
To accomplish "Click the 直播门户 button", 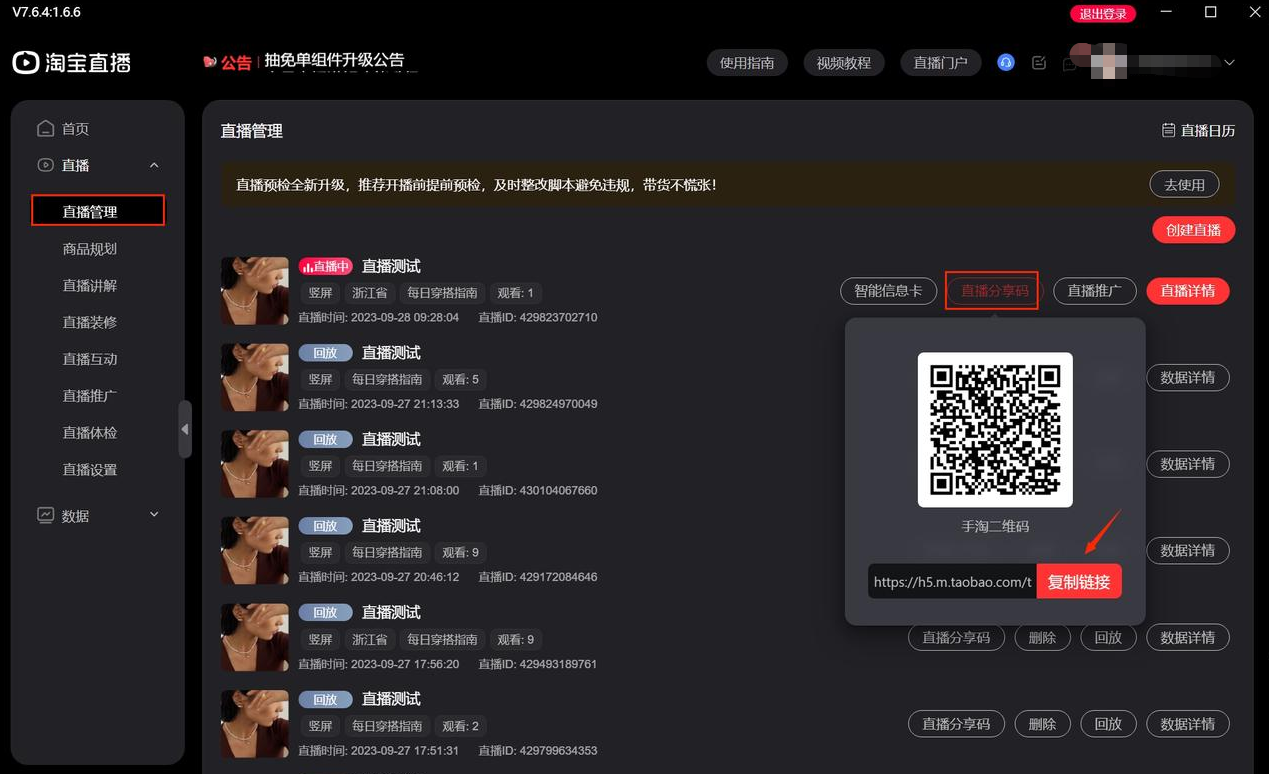I will [x=941, y=62].
